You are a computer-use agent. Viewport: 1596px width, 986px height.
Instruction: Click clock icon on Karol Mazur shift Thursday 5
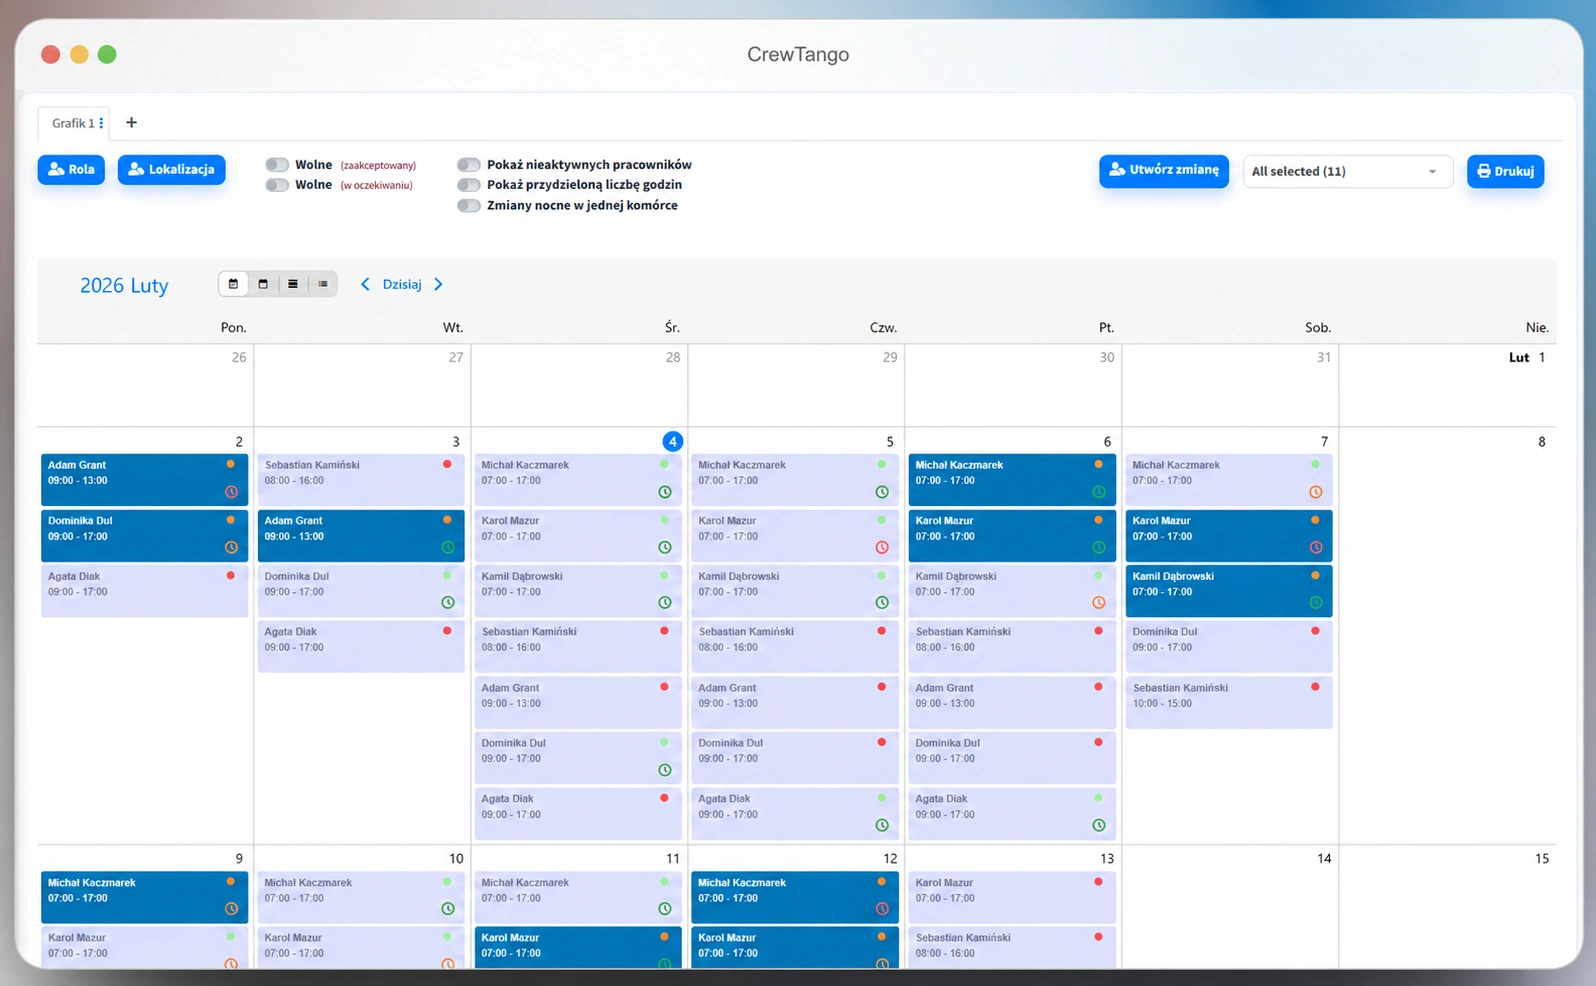(882, 547)
